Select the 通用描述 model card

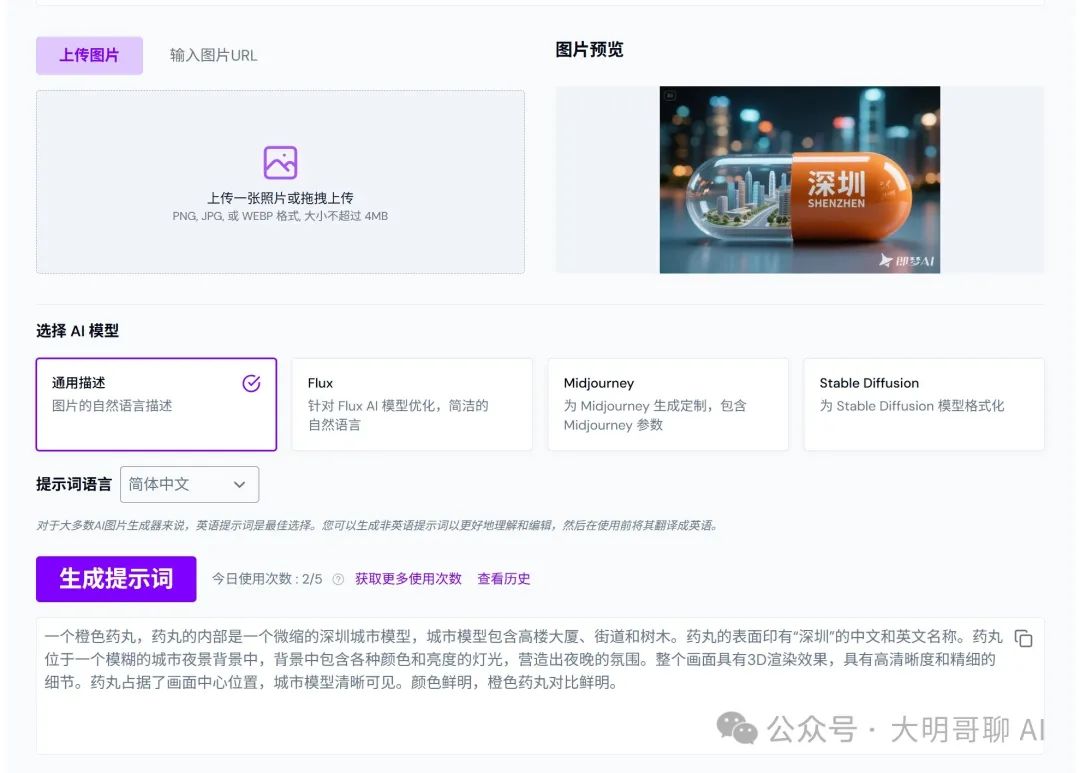[156, 404]
